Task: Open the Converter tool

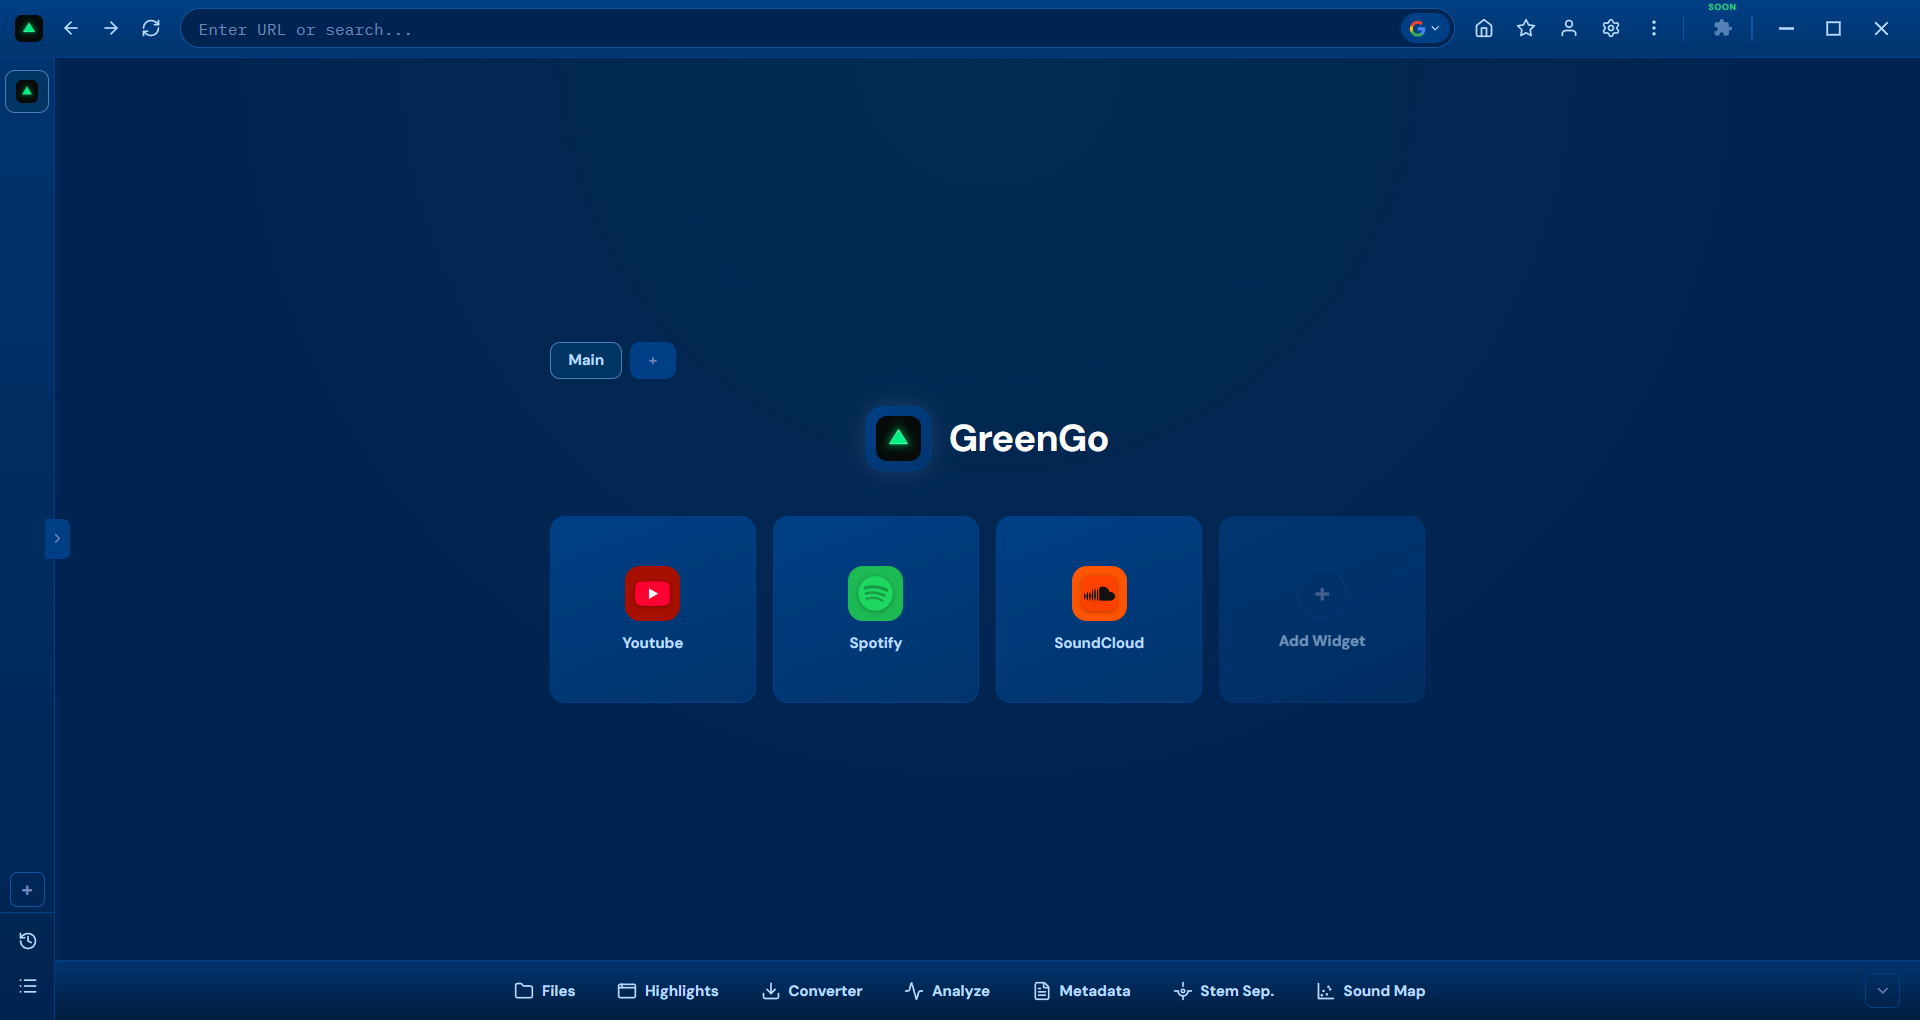Action: [x=812, y=991]
